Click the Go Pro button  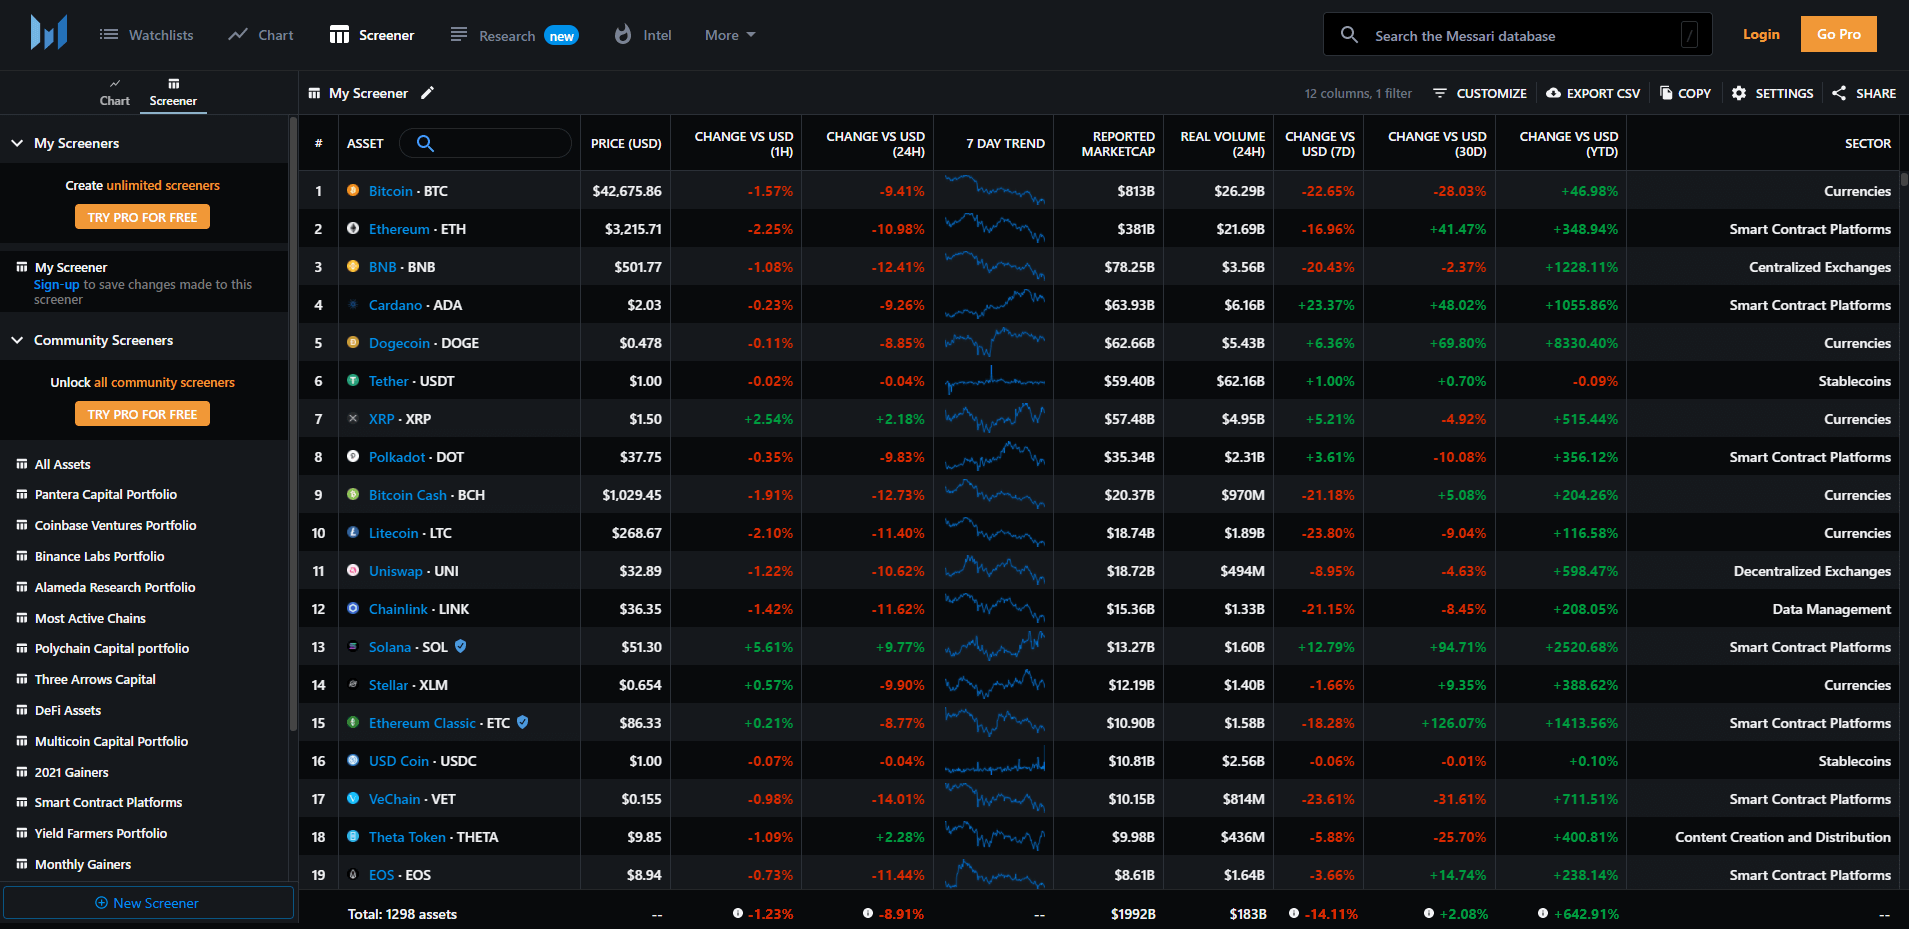click(1839, 34)
